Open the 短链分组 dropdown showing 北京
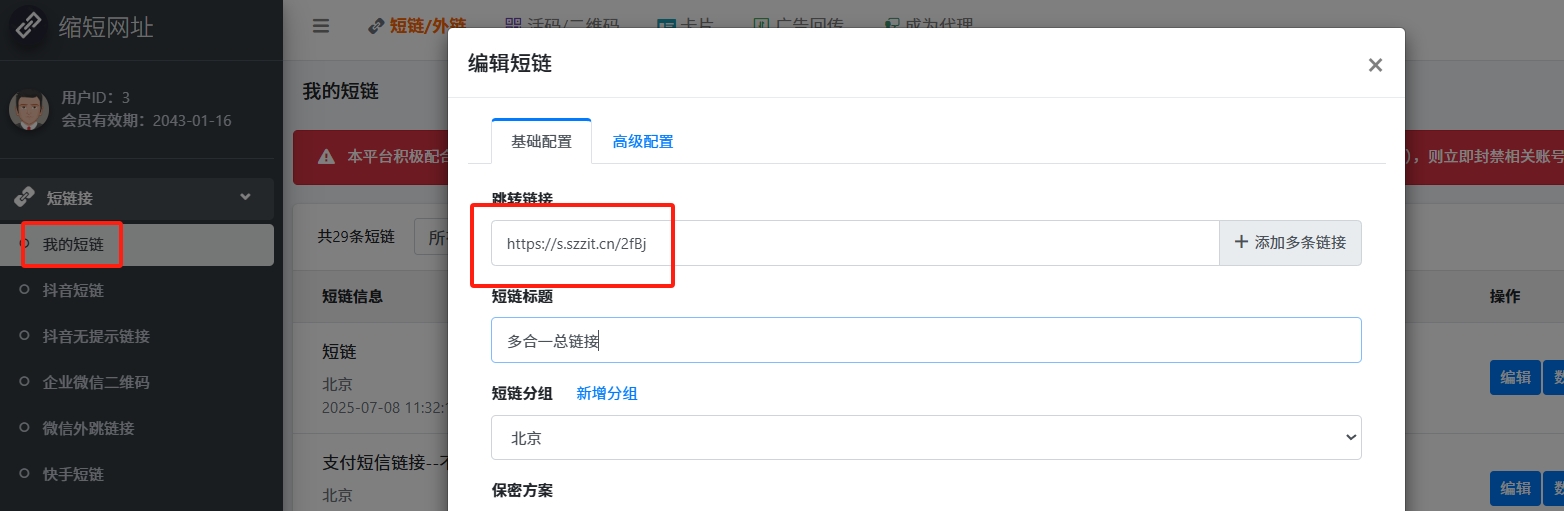Screen dimensions: 1564x511 (x=926, y=438)
